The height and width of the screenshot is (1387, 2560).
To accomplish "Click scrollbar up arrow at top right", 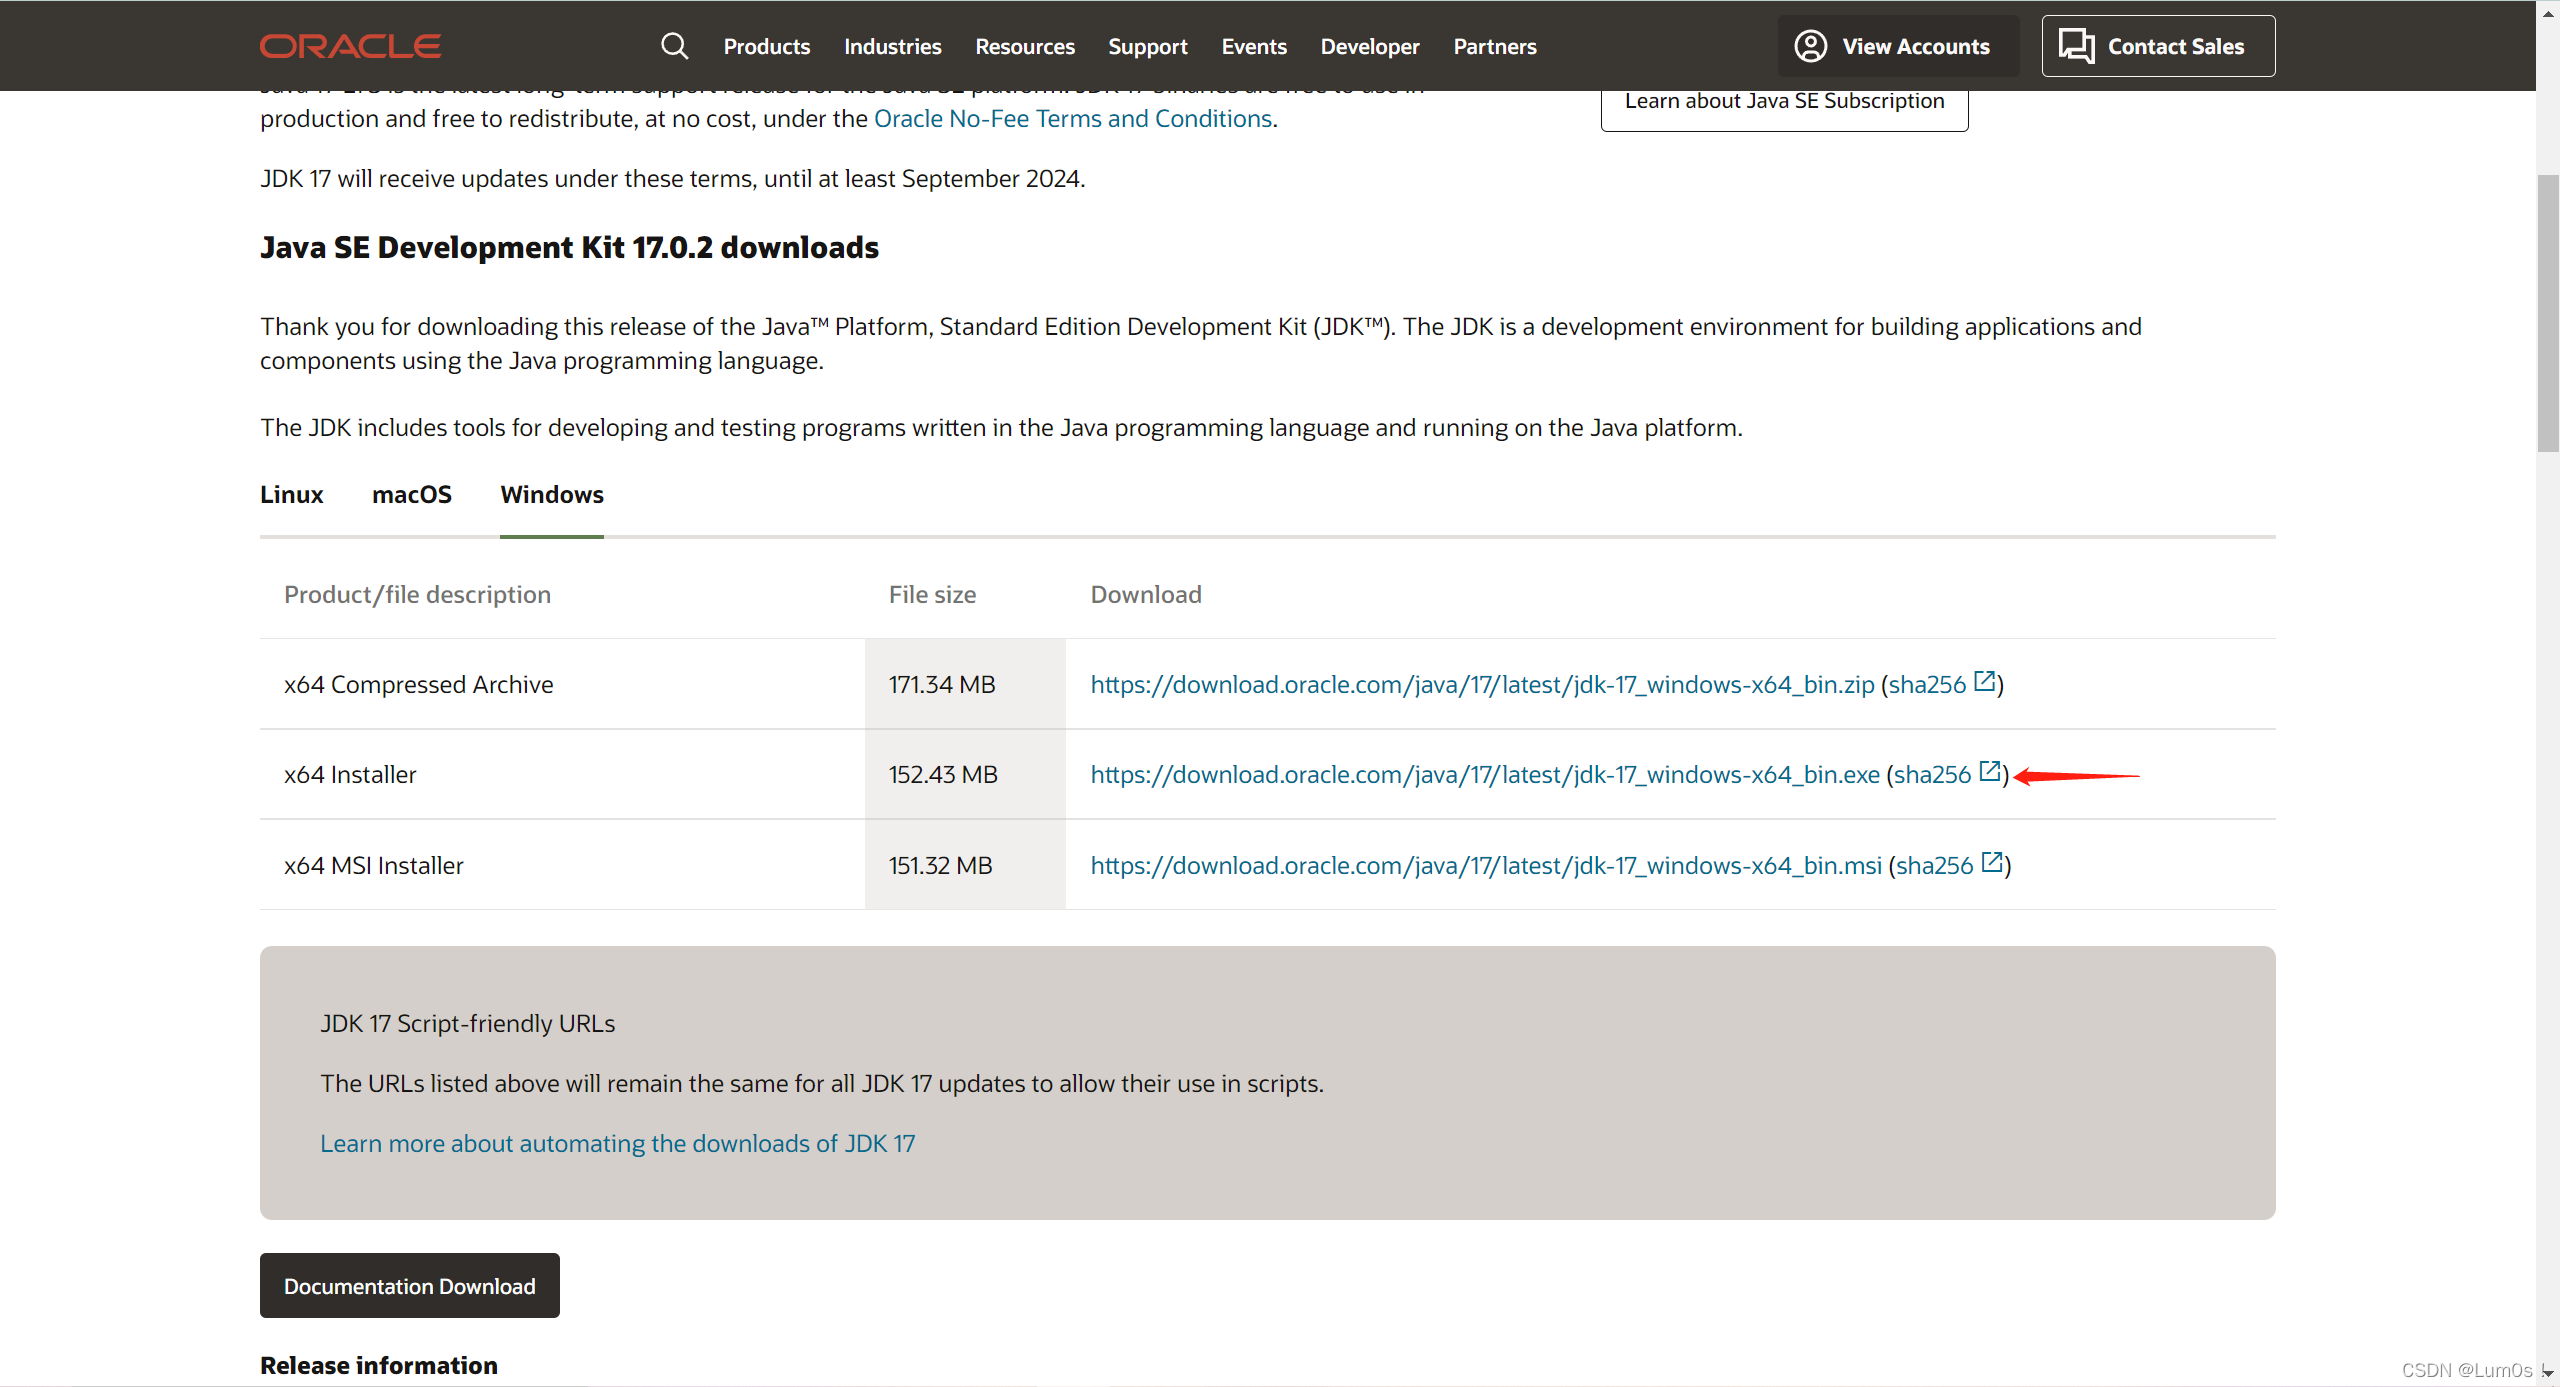I will [2548, 14].
